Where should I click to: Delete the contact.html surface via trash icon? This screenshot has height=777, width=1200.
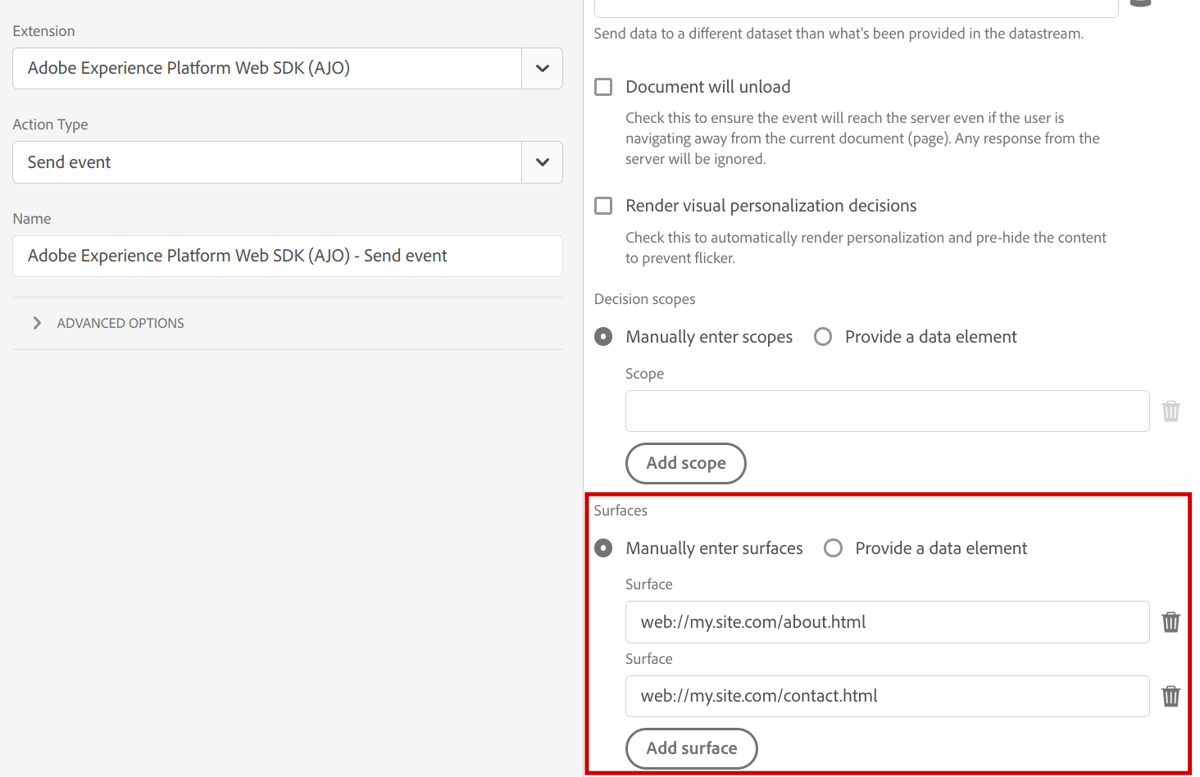(x=1171, y=696)
